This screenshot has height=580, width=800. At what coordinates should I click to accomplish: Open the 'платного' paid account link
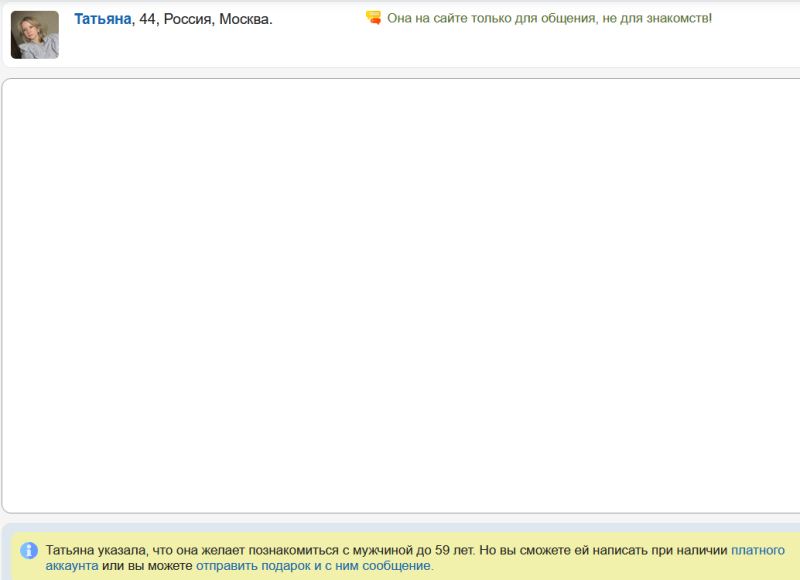(x=765, y=550)
